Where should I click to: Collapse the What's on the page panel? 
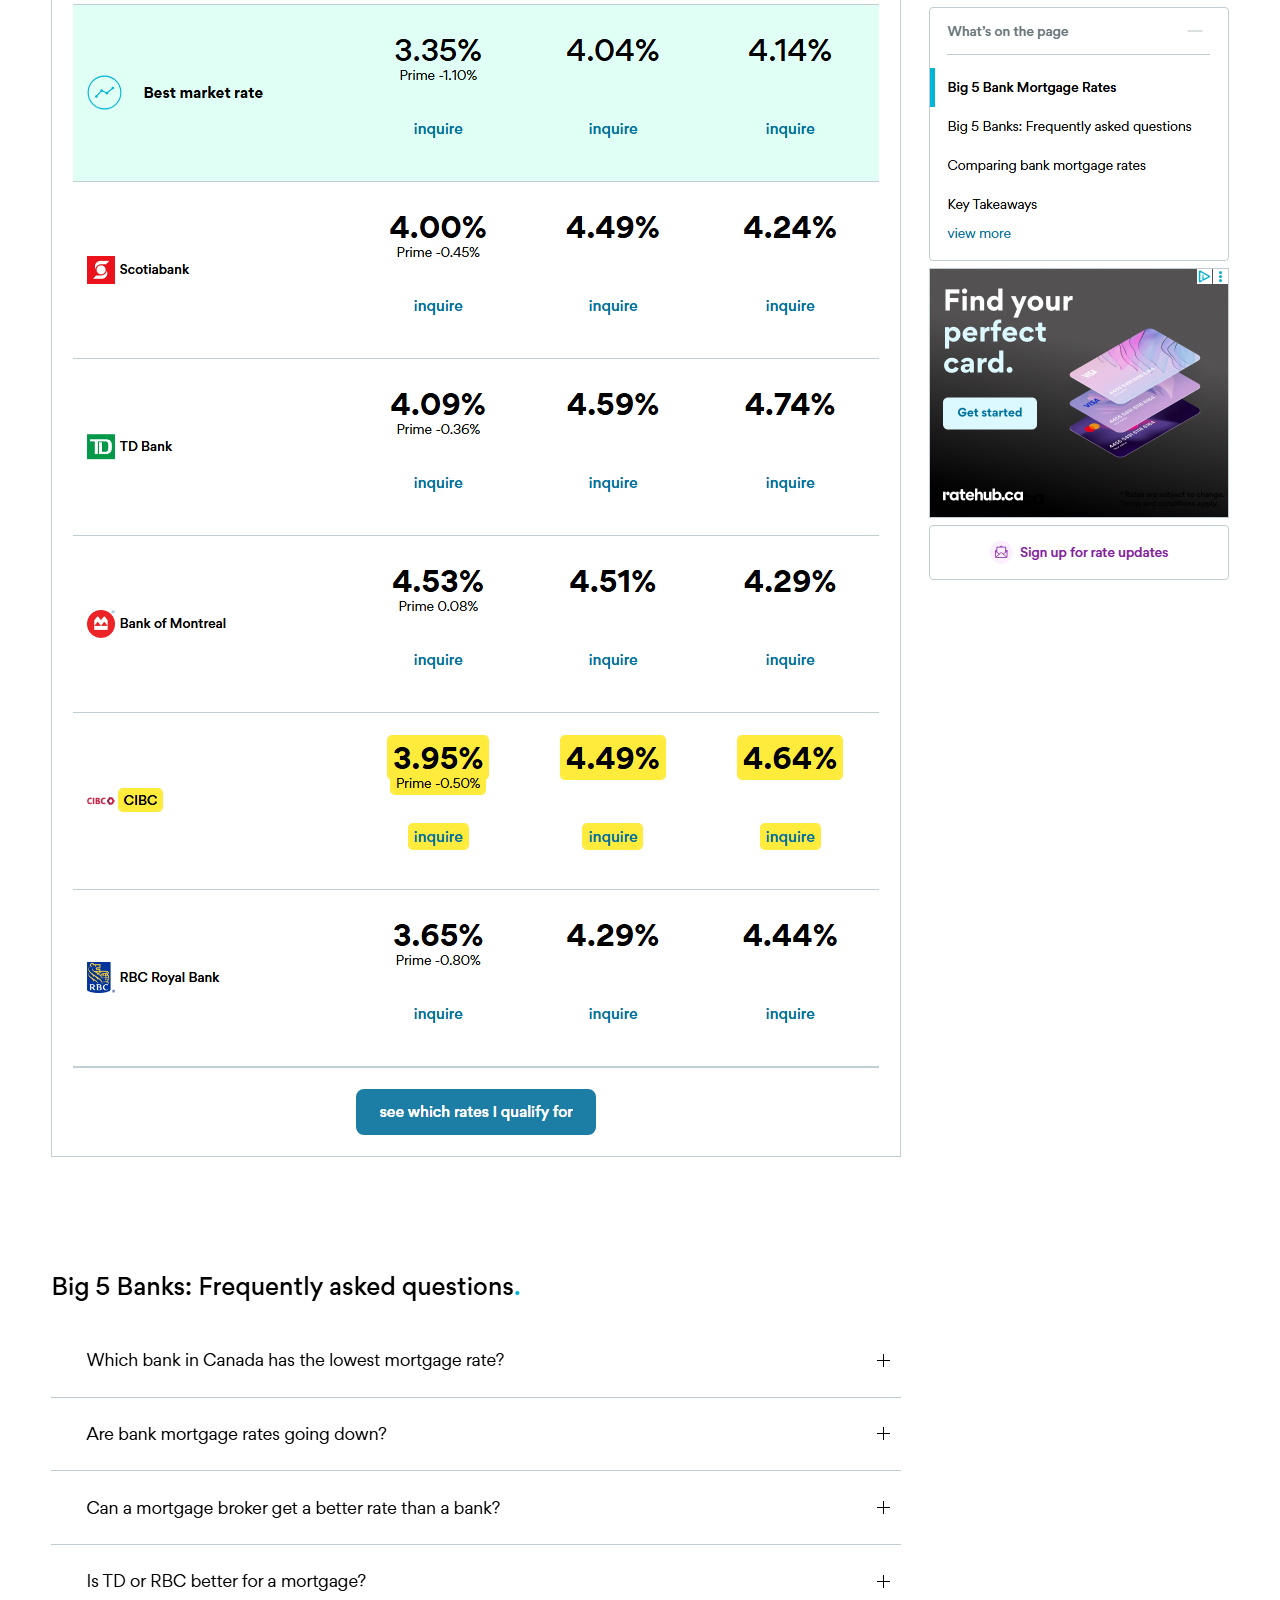coord(1195,31)
